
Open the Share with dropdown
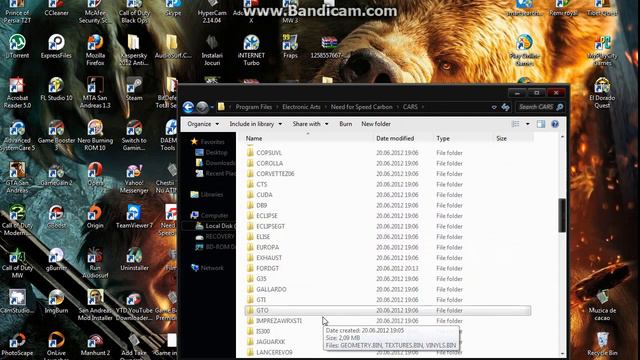pyautogui.click(x=310, y=124)
